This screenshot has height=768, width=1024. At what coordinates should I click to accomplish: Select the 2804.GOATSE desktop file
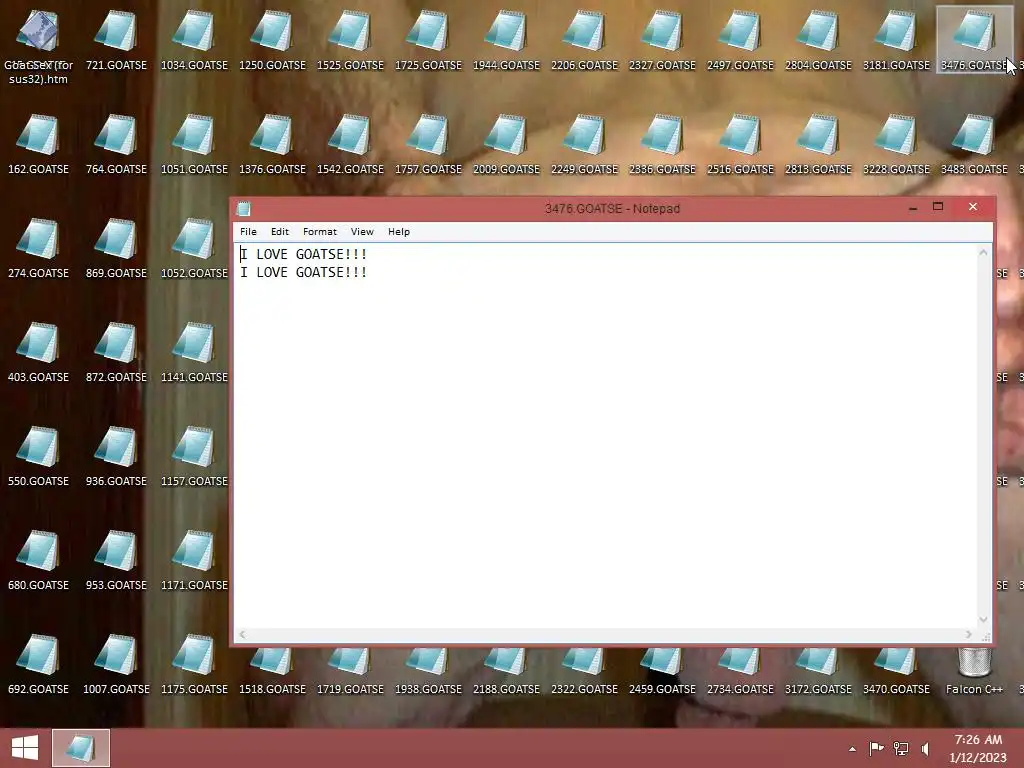[x=818, y=40]
